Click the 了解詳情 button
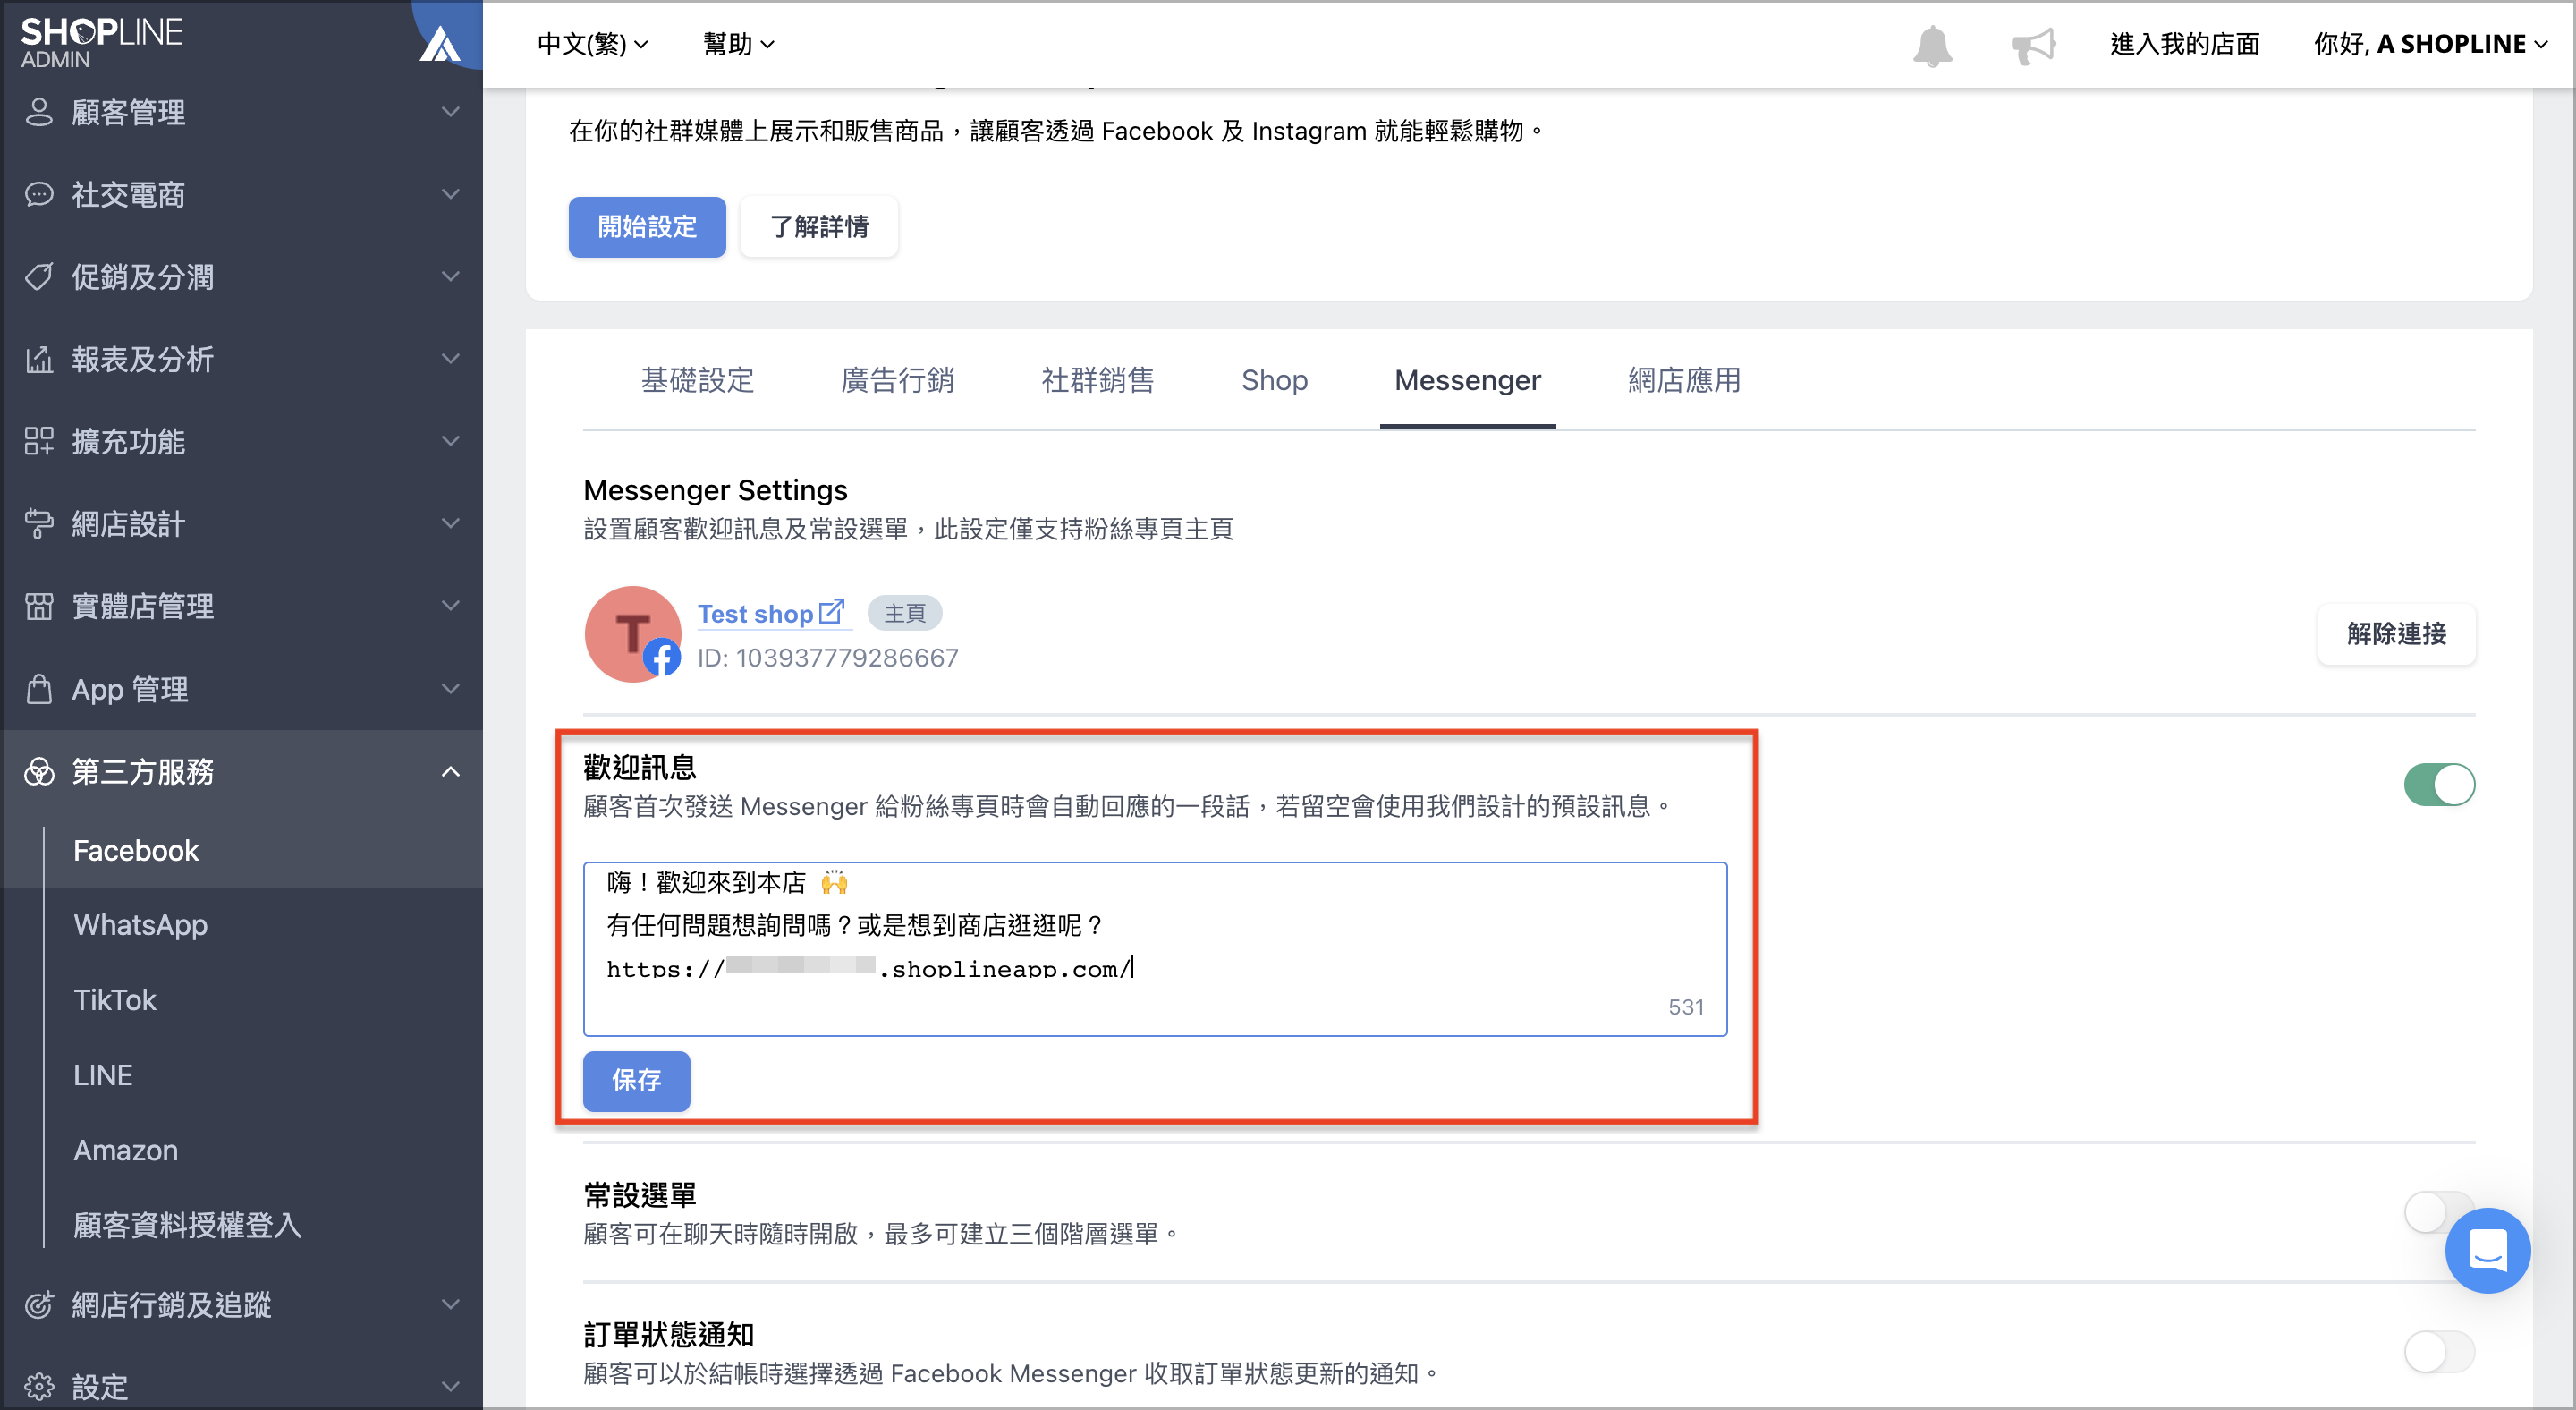The width and height of the screenshot is (2576, 1410). (819, 227)
